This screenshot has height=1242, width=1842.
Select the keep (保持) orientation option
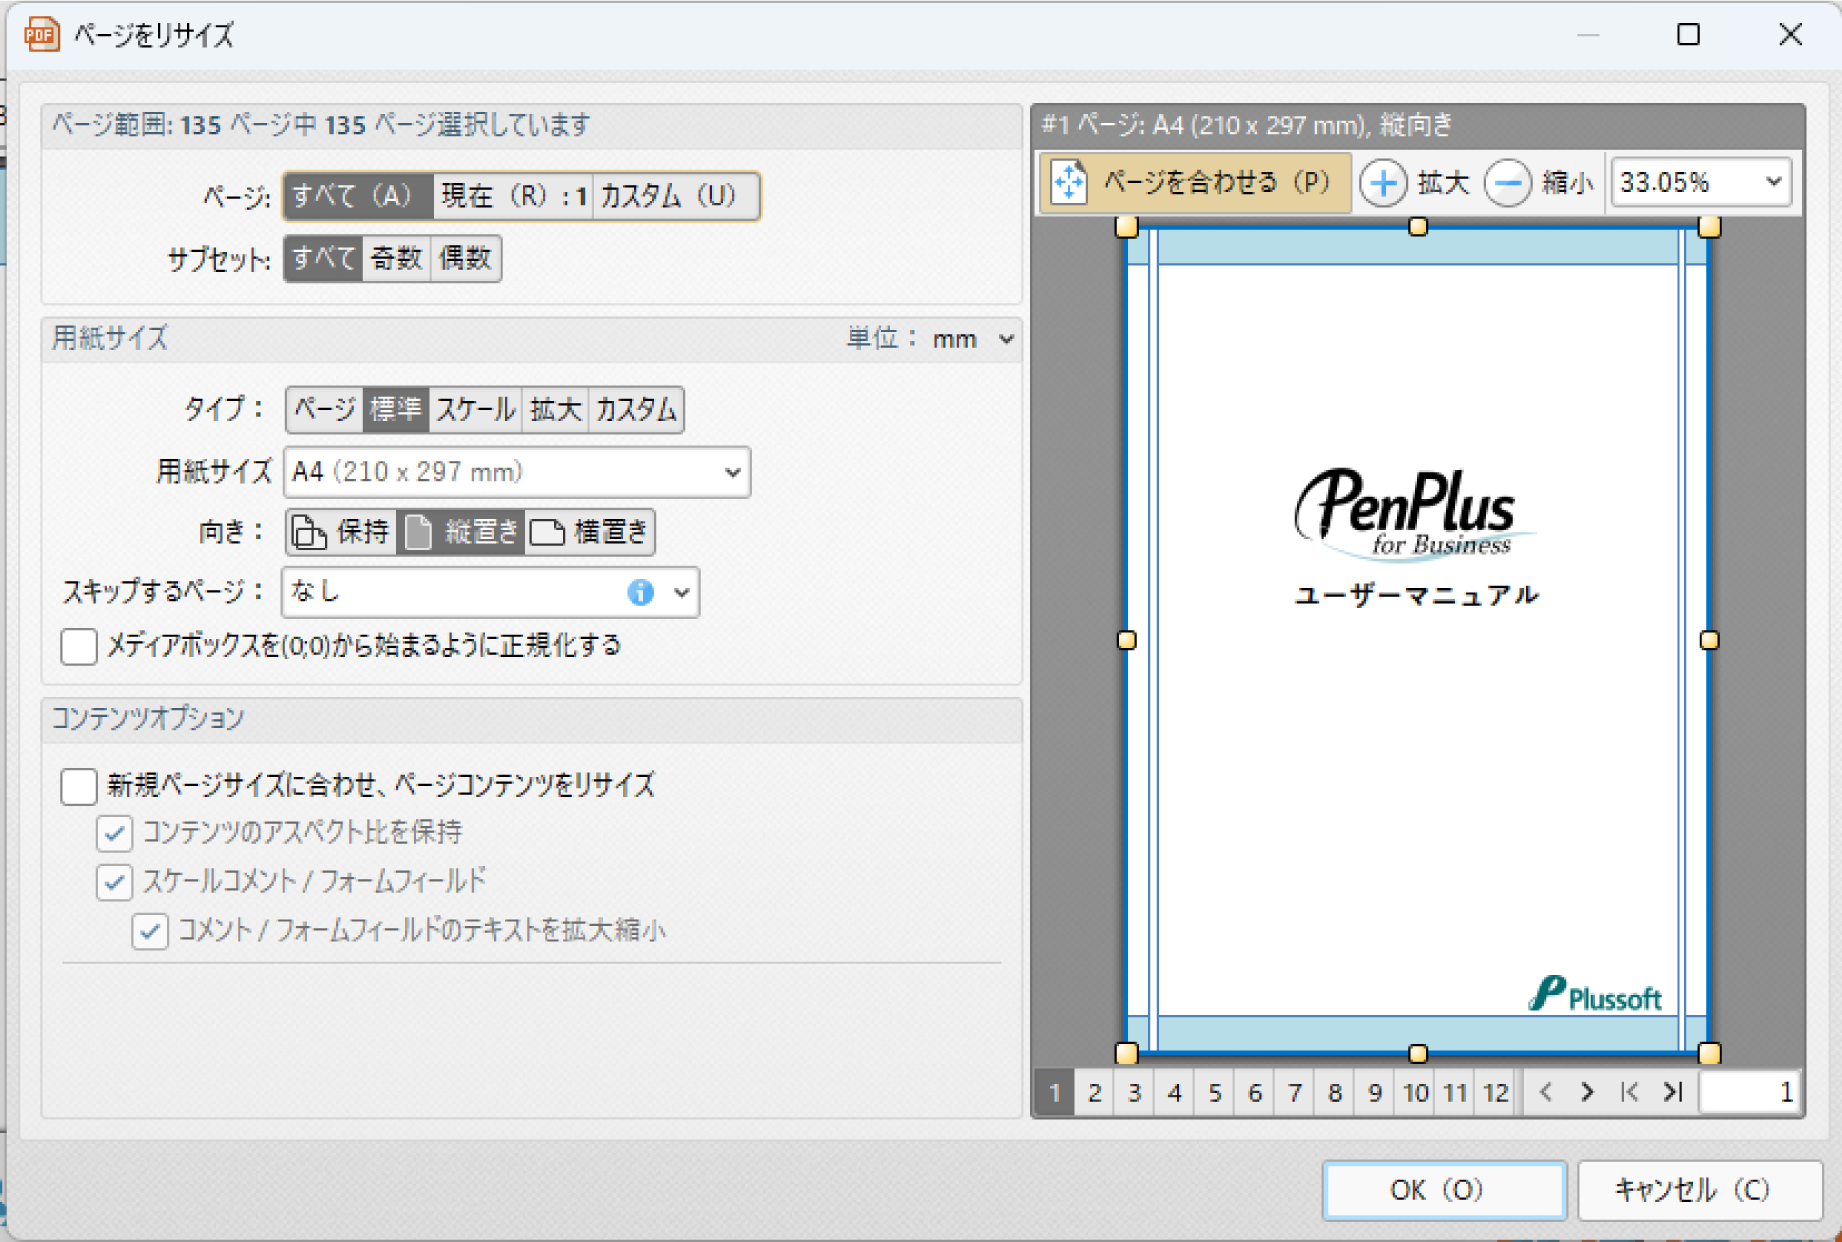(x=341, y=532)
